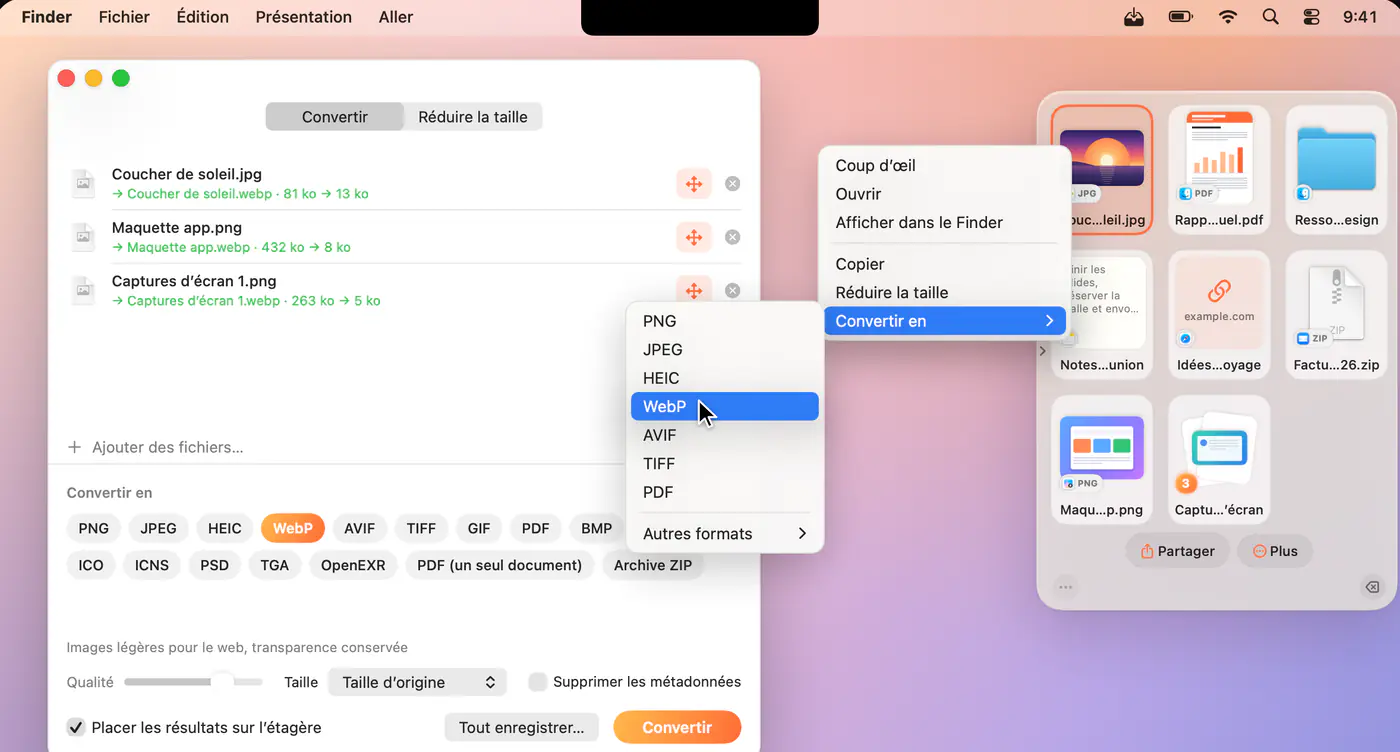Select the AVIF format chip
Screen dimensions: 1400x752
(x=360, y=528)
